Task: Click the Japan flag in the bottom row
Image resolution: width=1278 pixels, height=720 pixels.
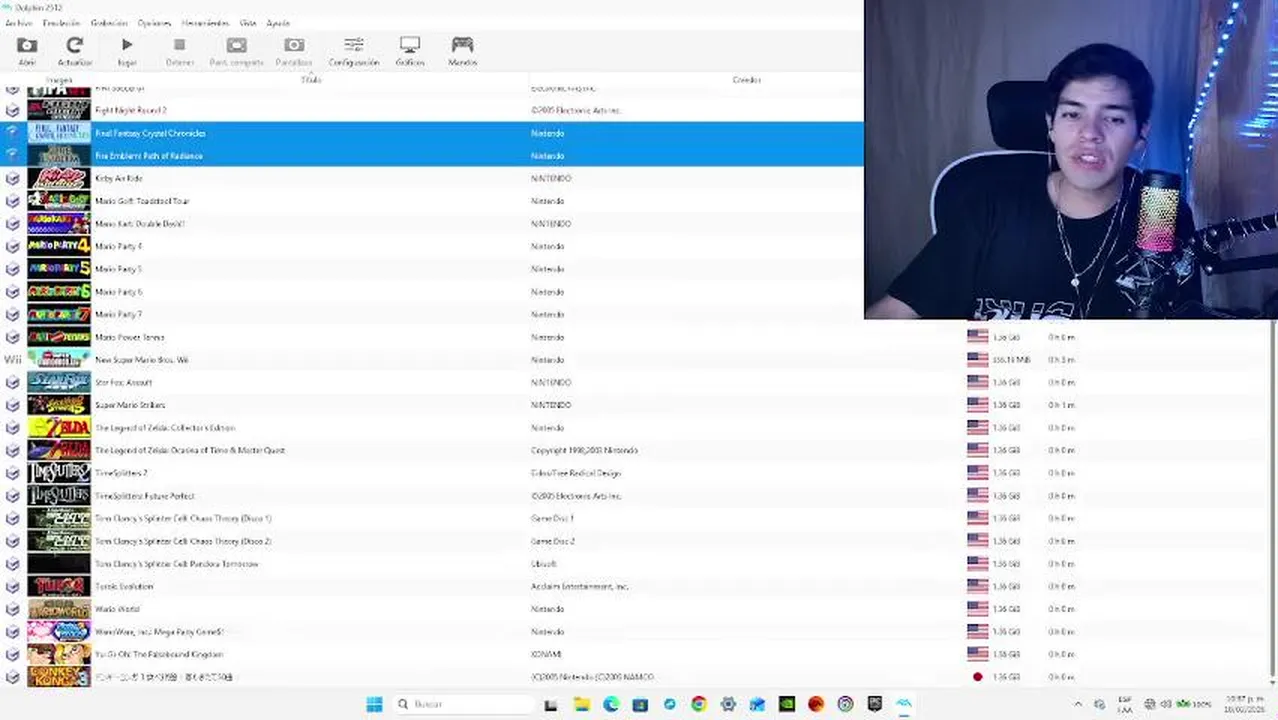Action: [977, 677]
